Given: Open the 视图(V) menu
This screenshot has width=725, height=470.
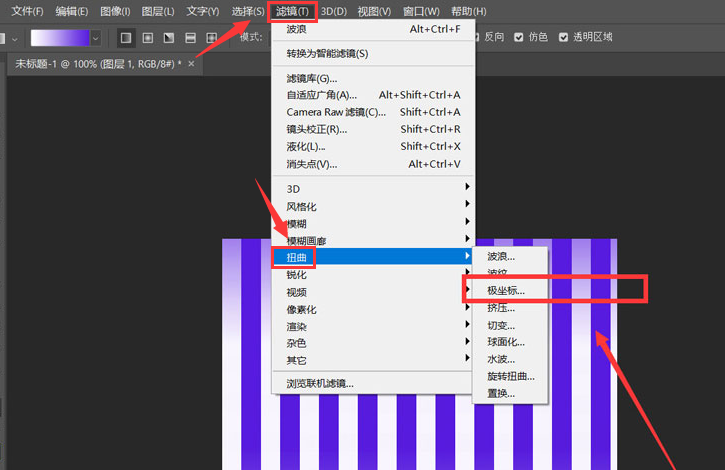Looking at the screenshot, I should tap(374, 11).
